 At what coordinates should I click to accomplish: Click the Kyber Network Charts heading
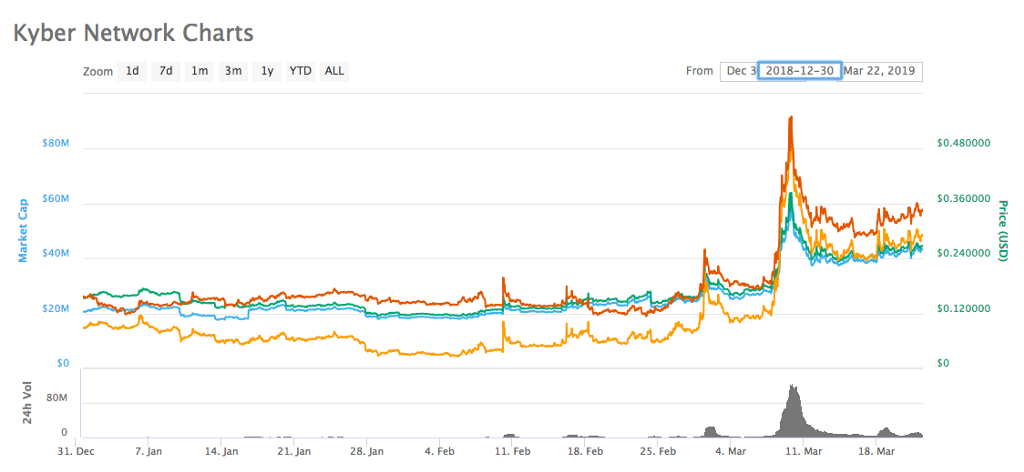coord(133,32)
